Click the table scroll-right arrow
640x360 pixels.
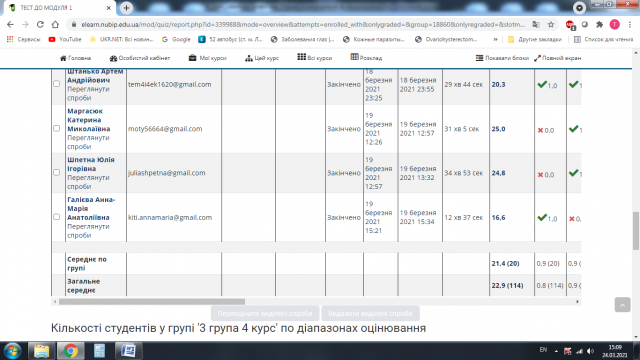tap(577, 302)
